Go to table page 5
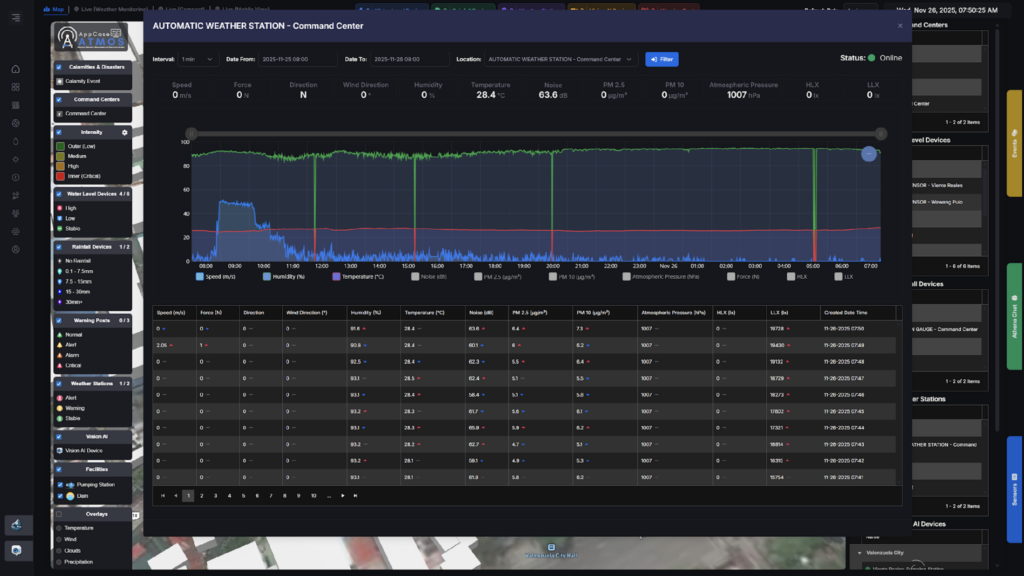The height and width of the screenshot is (576, 1024). click(x=244, y=496)
